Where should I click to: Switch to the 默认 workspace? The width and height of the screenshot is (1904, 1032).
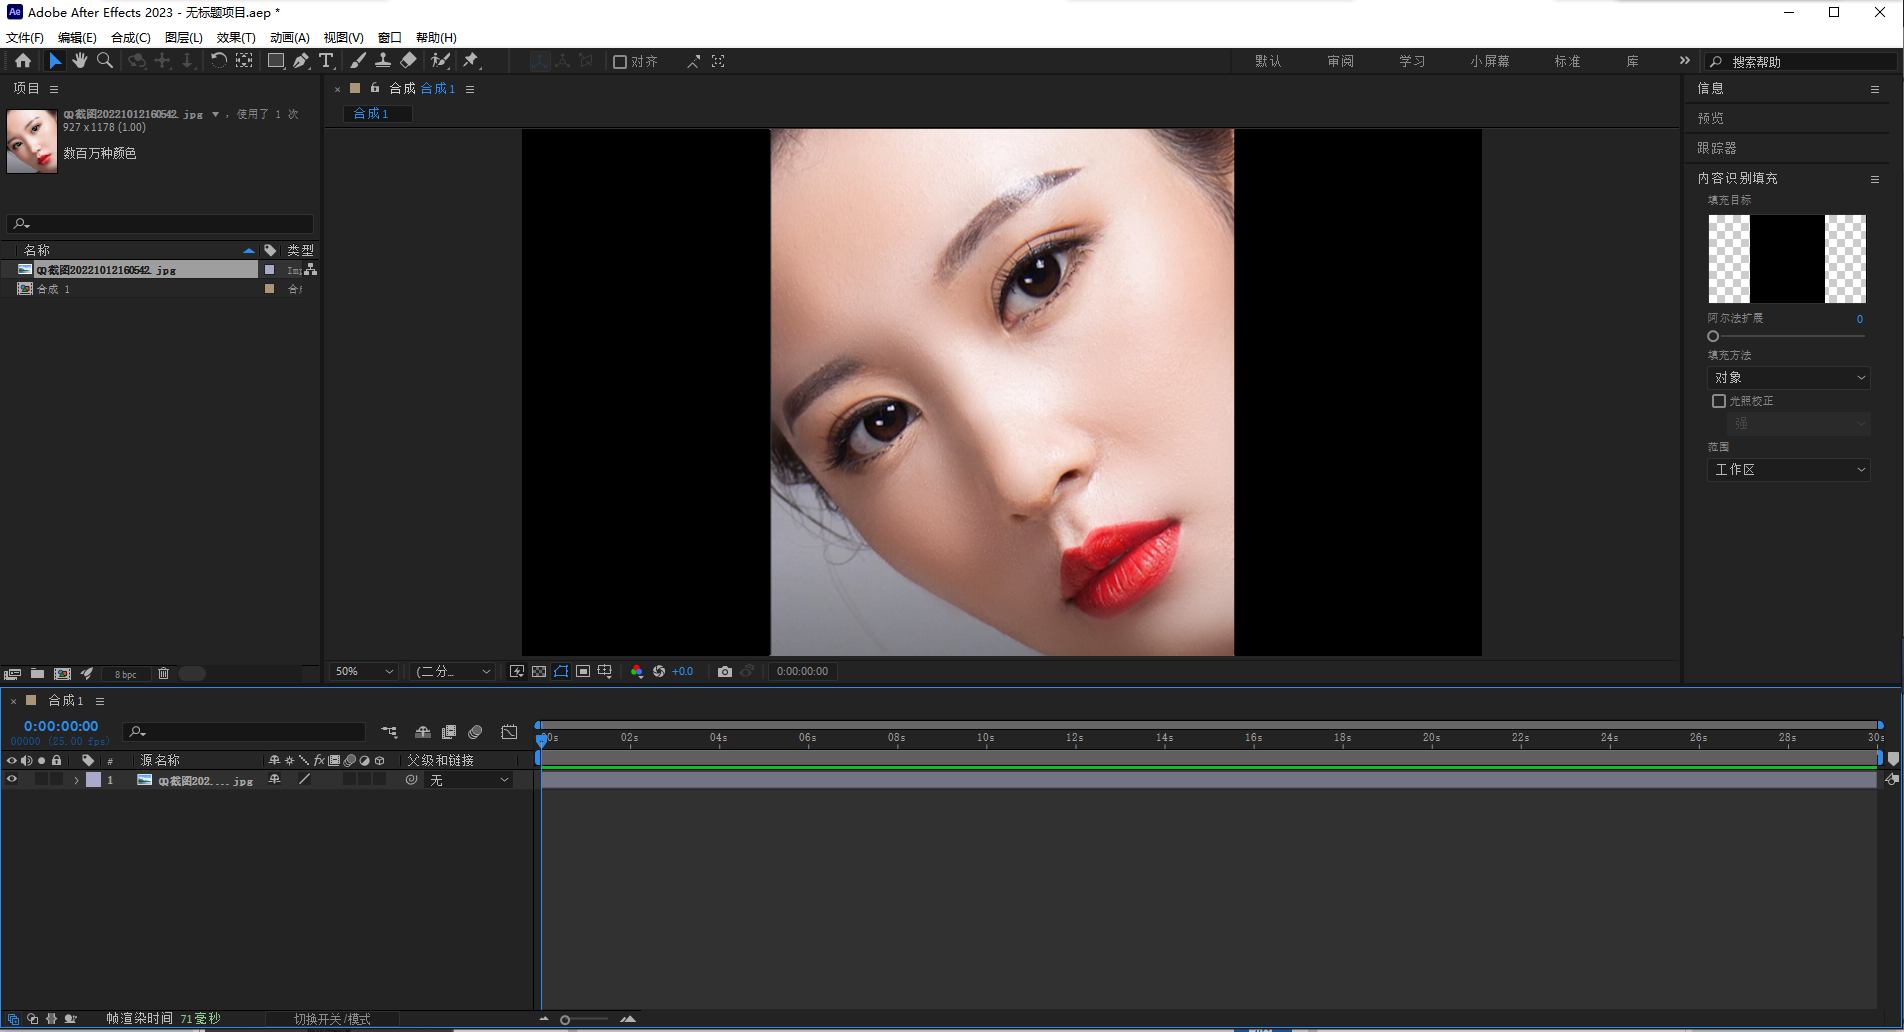click(1268, 62)
